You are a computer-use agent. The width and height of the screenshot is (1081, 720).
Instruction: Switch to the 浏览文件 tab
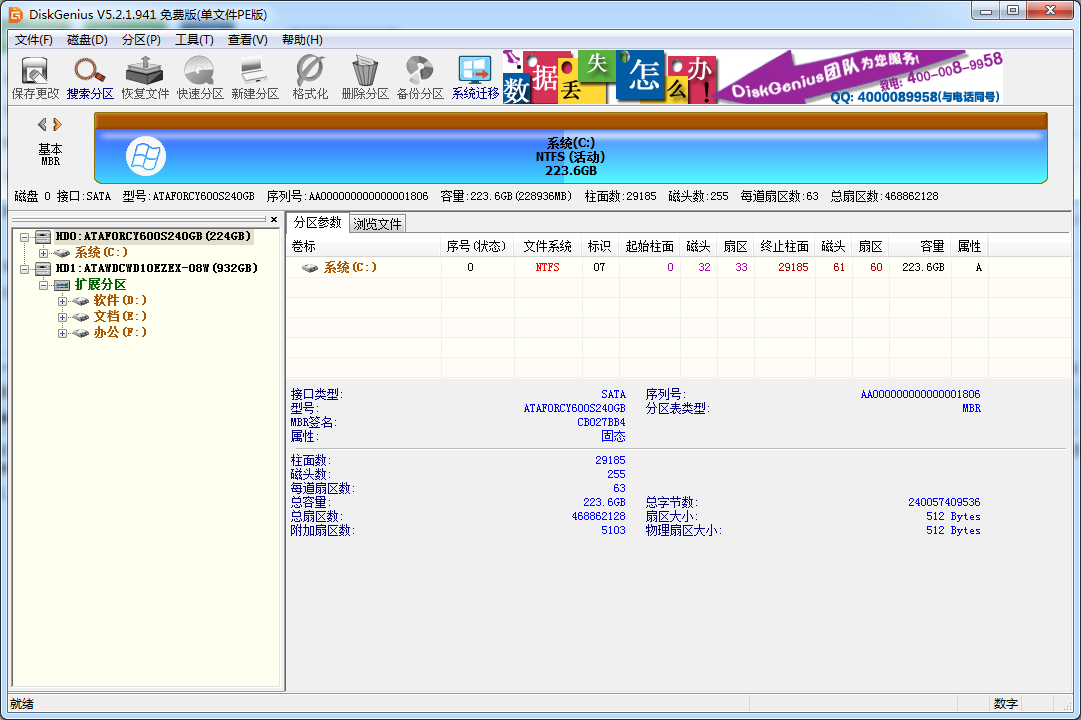click(376, 223)
